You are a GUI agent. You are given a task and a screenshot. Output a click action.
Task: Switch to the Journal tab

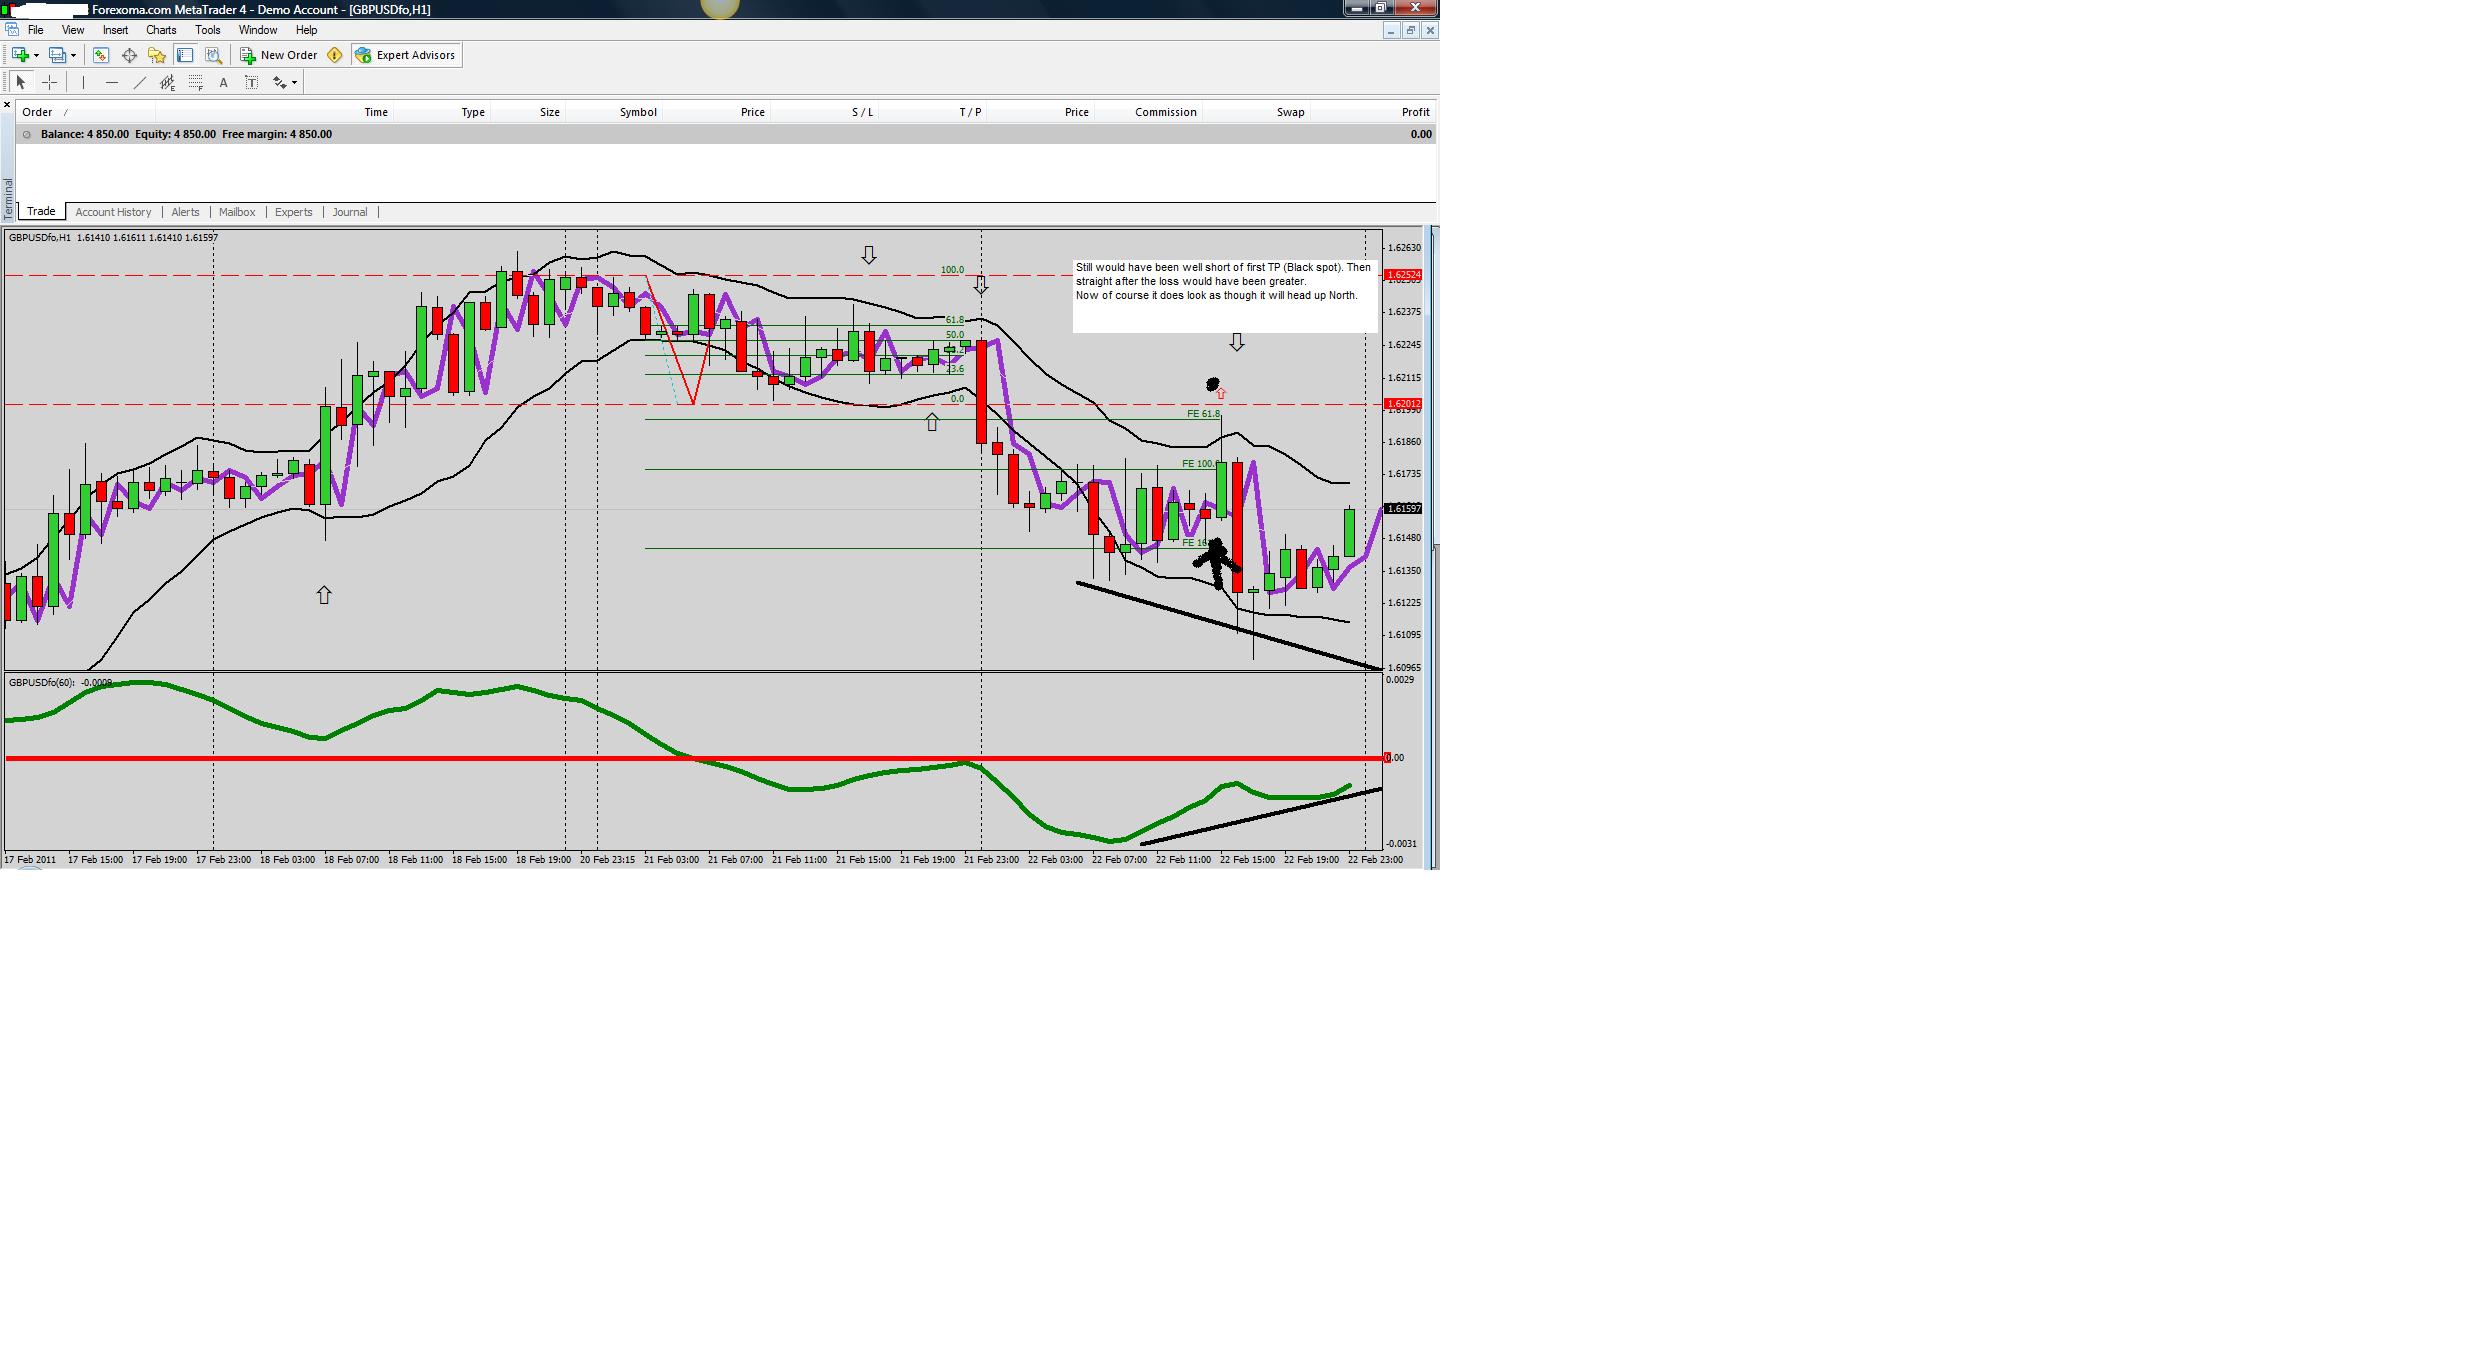tap(350, 212)
